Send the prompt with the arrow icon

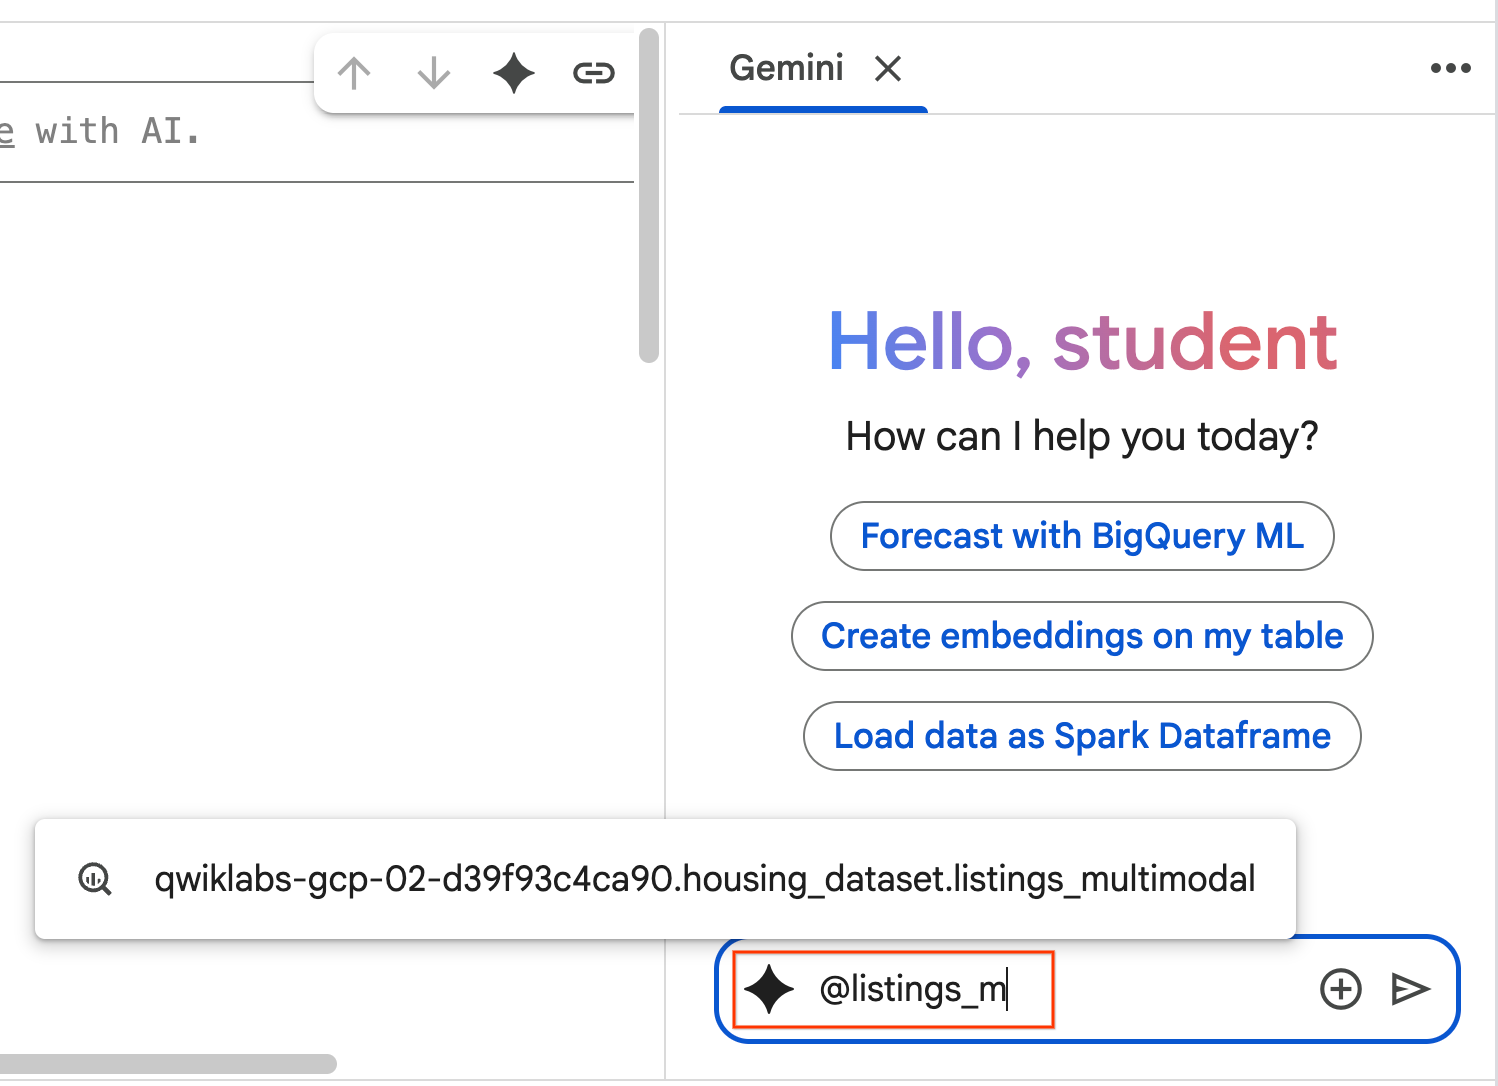tap(1410, 989)
